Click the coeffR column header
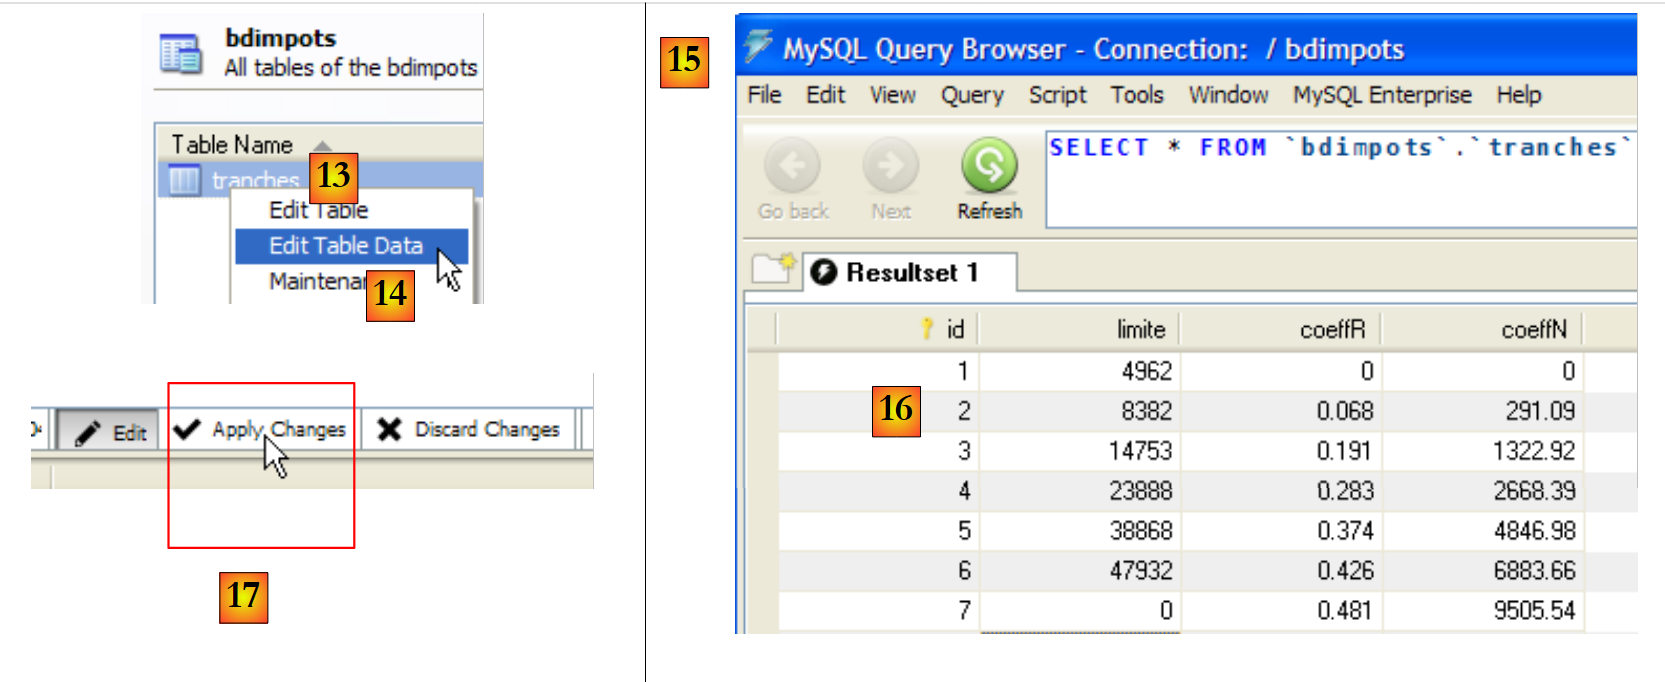This screenshot has height=682, width=1665. [1281, 329]
